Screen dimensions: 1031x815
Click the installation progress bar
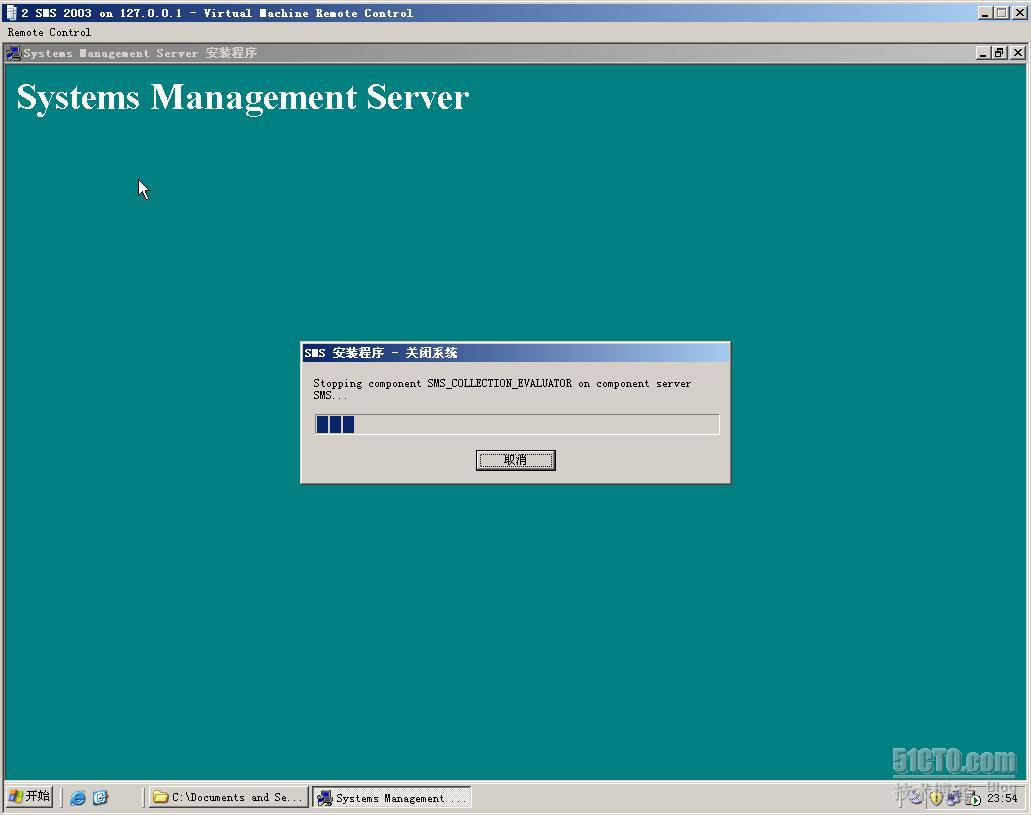[517, 424]
